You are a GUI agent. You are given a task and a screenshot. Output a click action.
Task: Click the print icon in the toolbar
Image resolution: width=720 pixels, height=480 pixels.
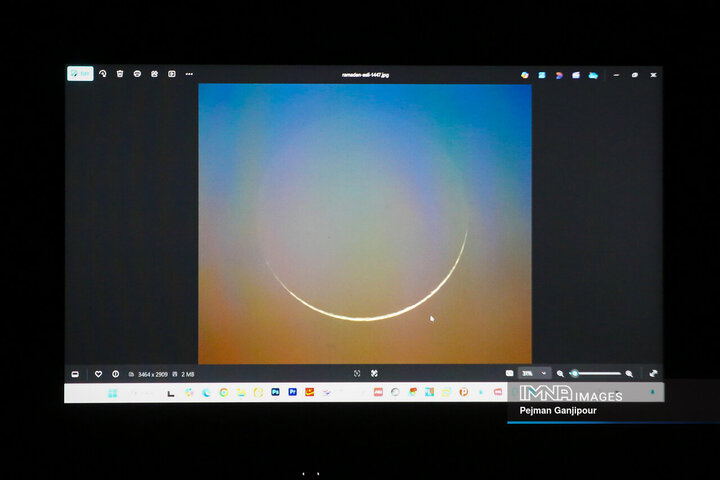tap(137, 73)
